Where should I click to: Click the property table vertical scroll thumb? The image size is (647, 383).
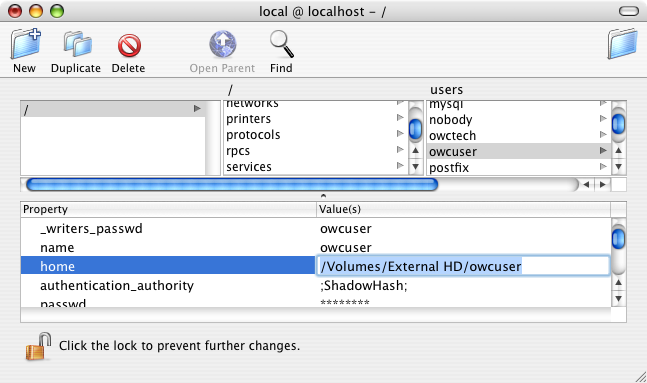[618, 239]
